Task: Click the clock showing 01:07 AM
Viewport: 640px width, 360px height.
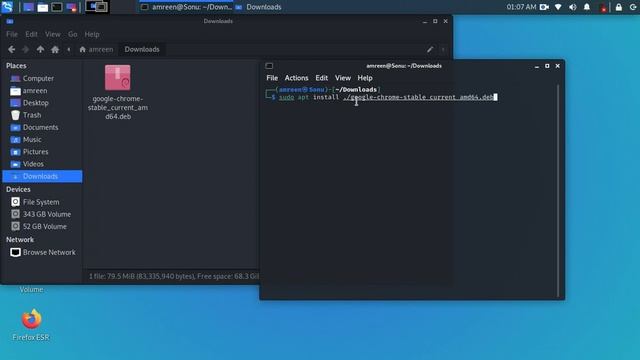Action: pyautogui.click(x=521, y=7)
